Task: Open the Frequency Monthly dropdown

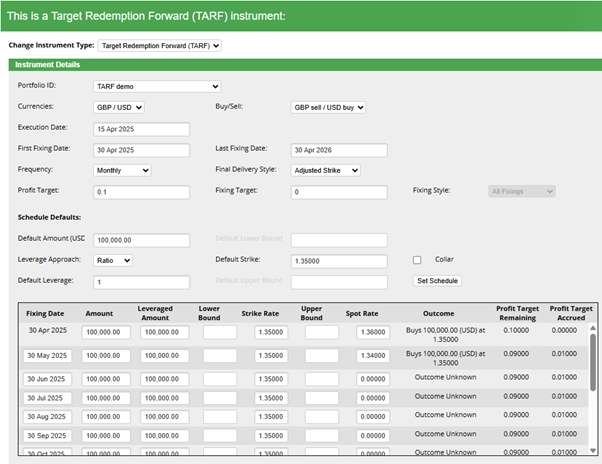Action: (122, 170)
